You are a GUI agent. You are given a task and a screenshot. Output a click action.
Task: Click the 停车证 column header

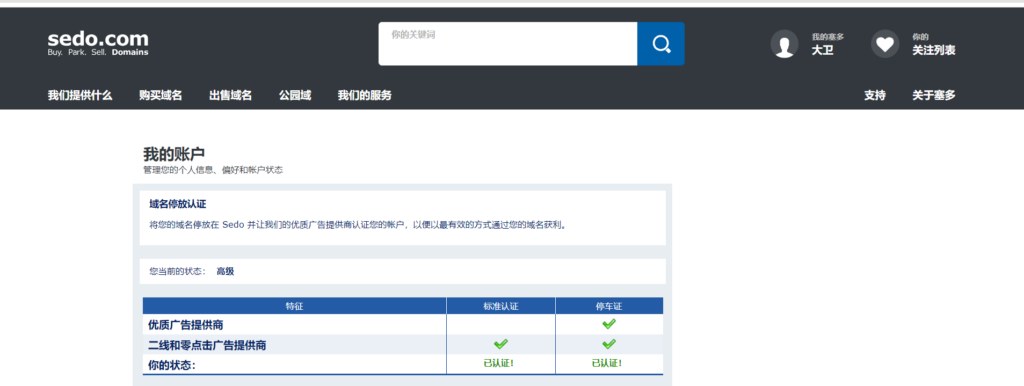point(609,306)
